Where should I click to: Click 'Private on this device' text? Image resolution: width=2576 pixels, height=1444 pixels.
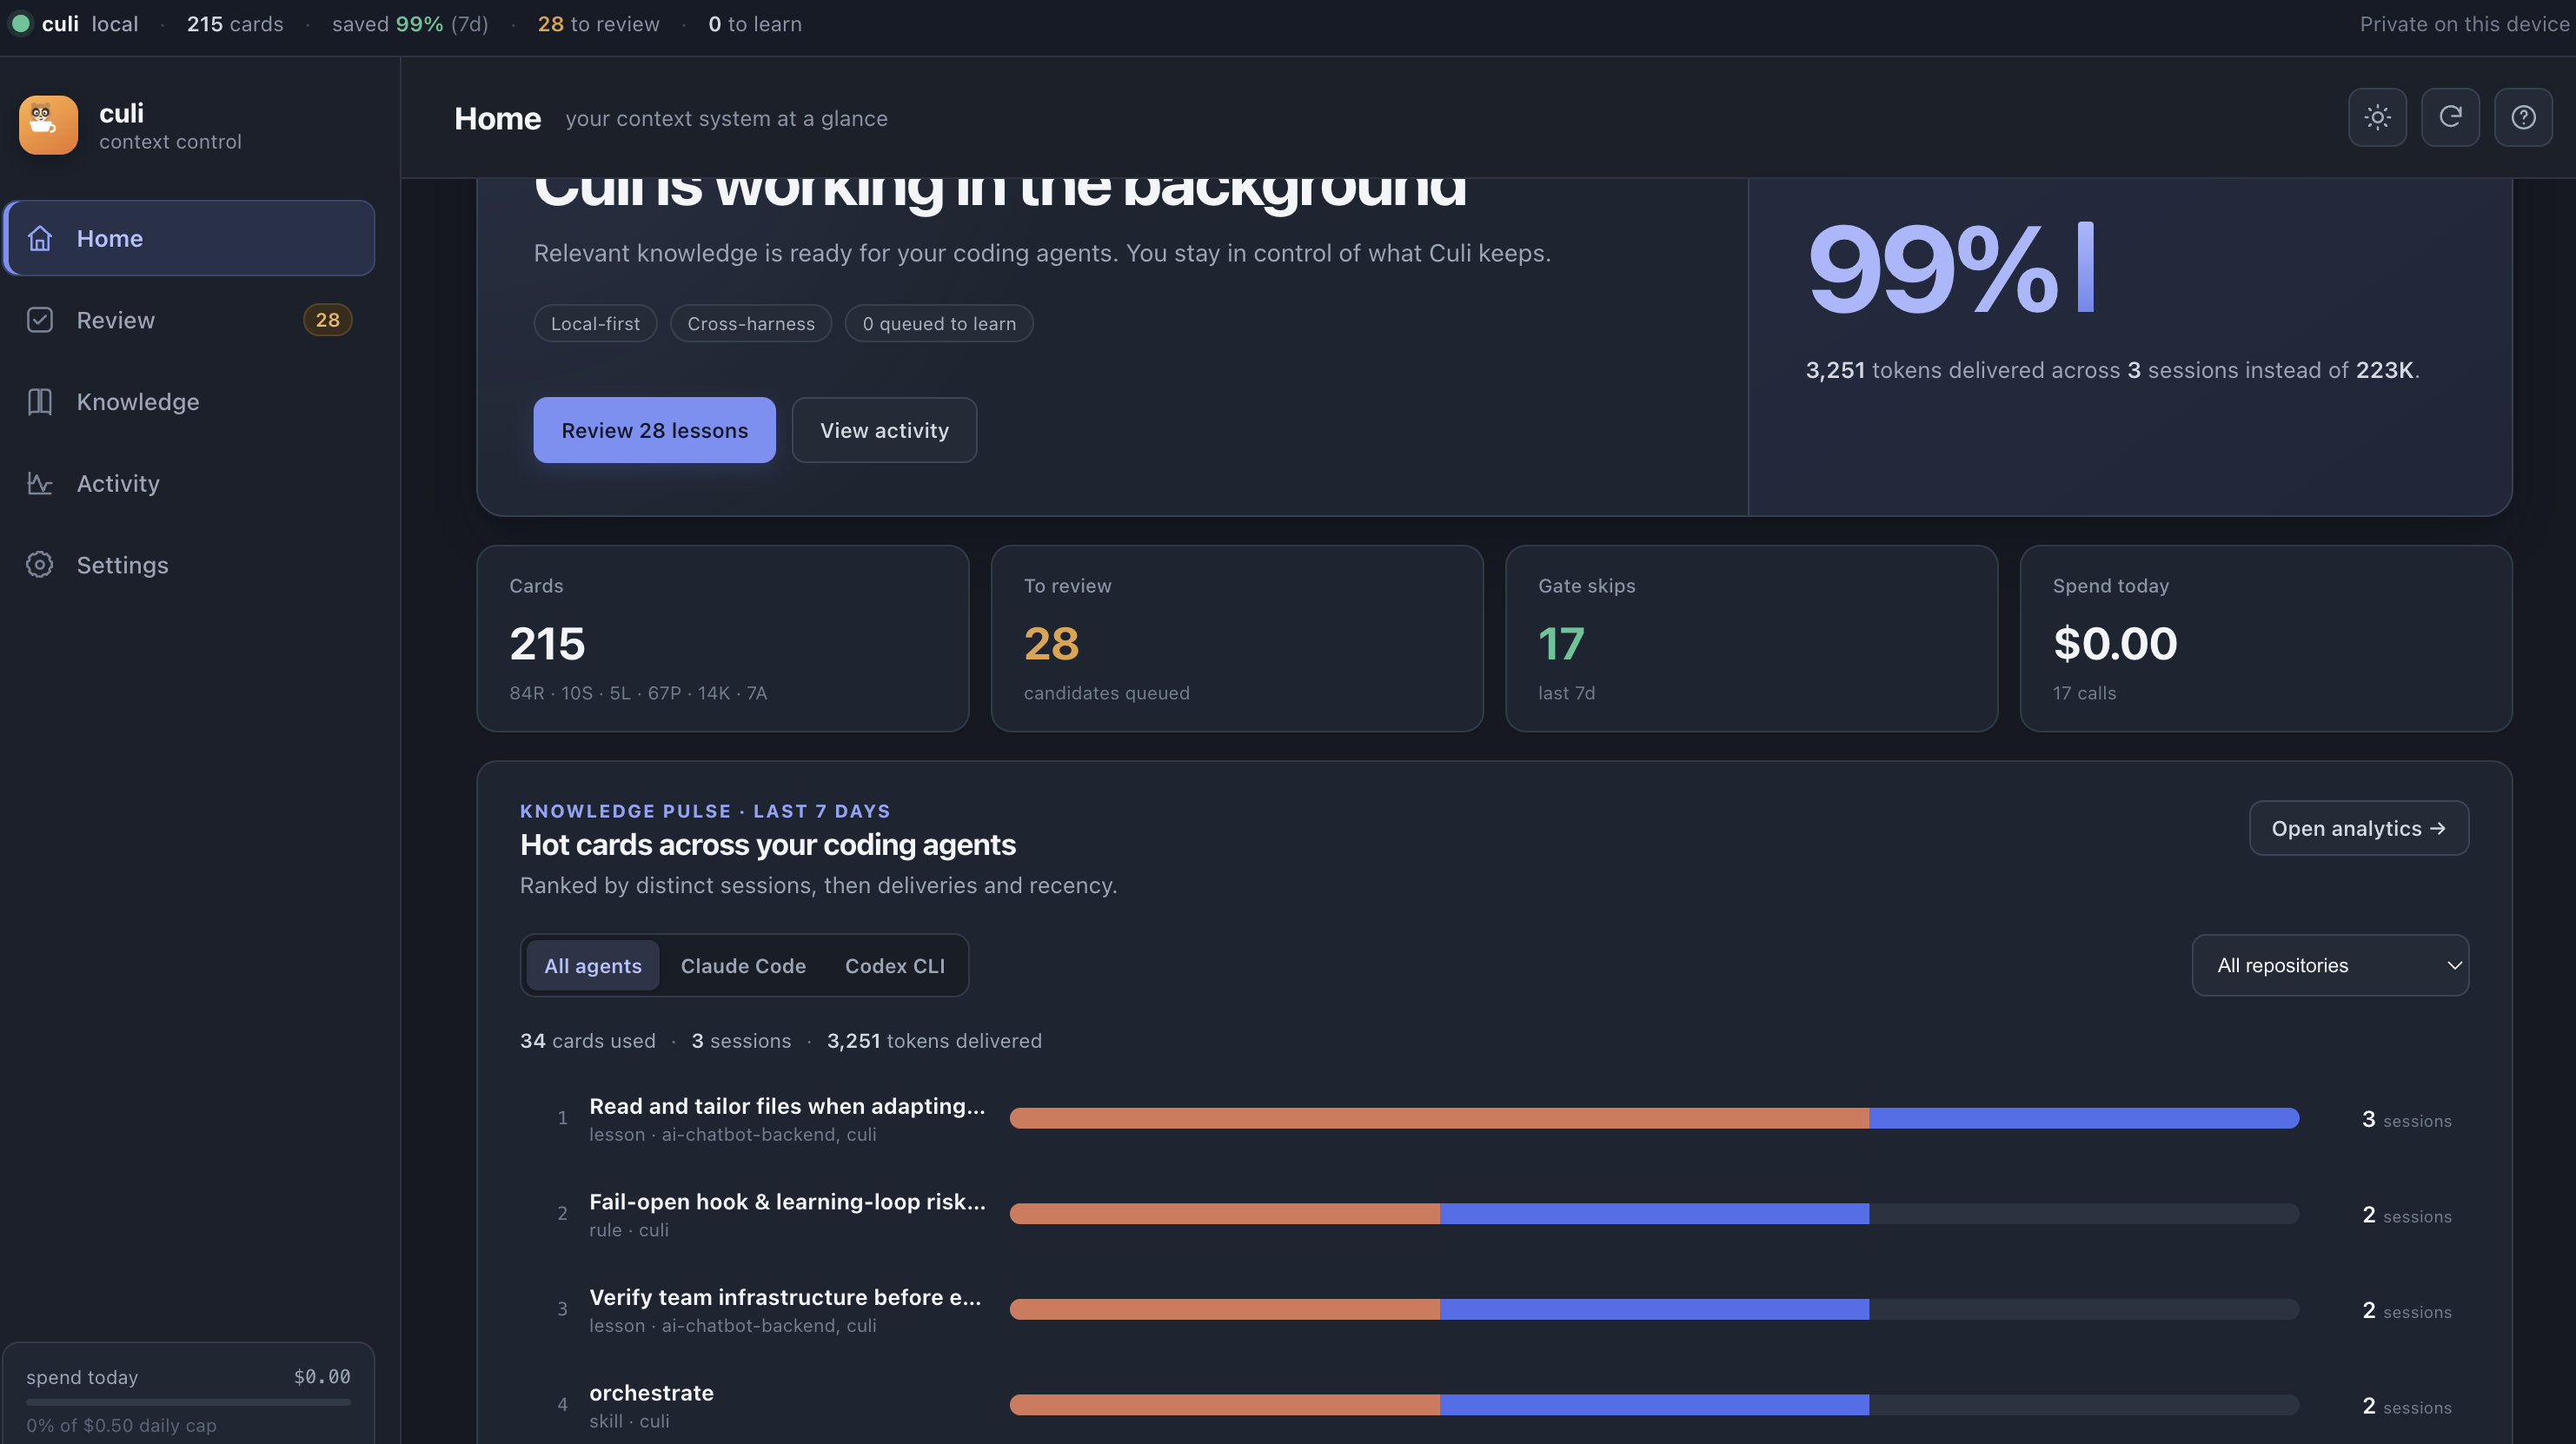[2465, 24]
